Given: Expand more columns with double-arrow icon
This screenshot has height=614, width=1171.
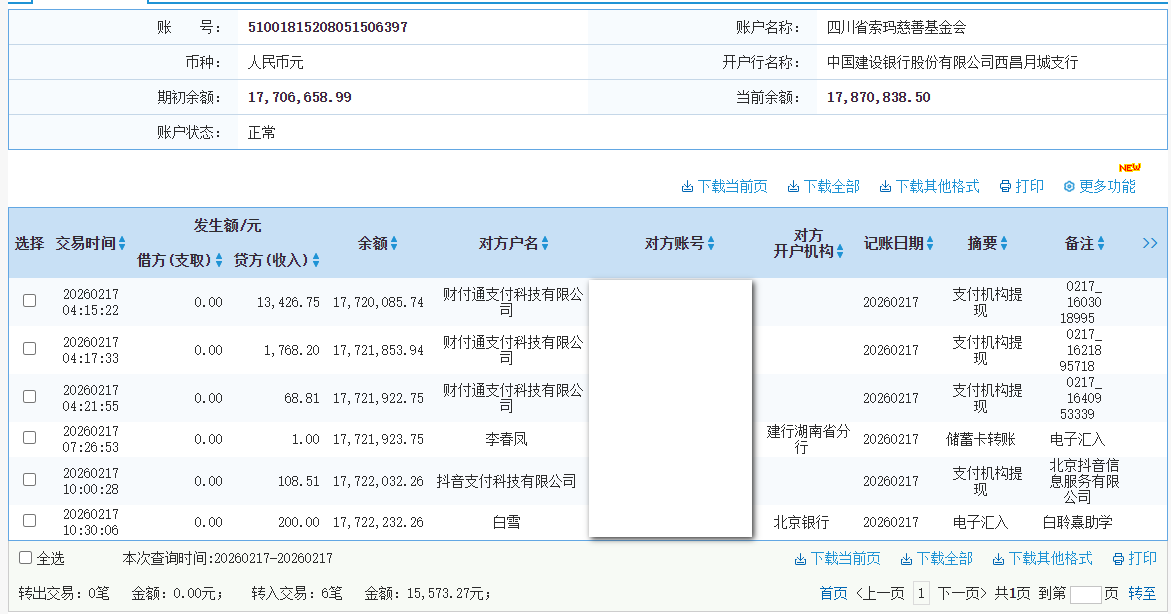Looking at the screenshot, I should 1150,243.
